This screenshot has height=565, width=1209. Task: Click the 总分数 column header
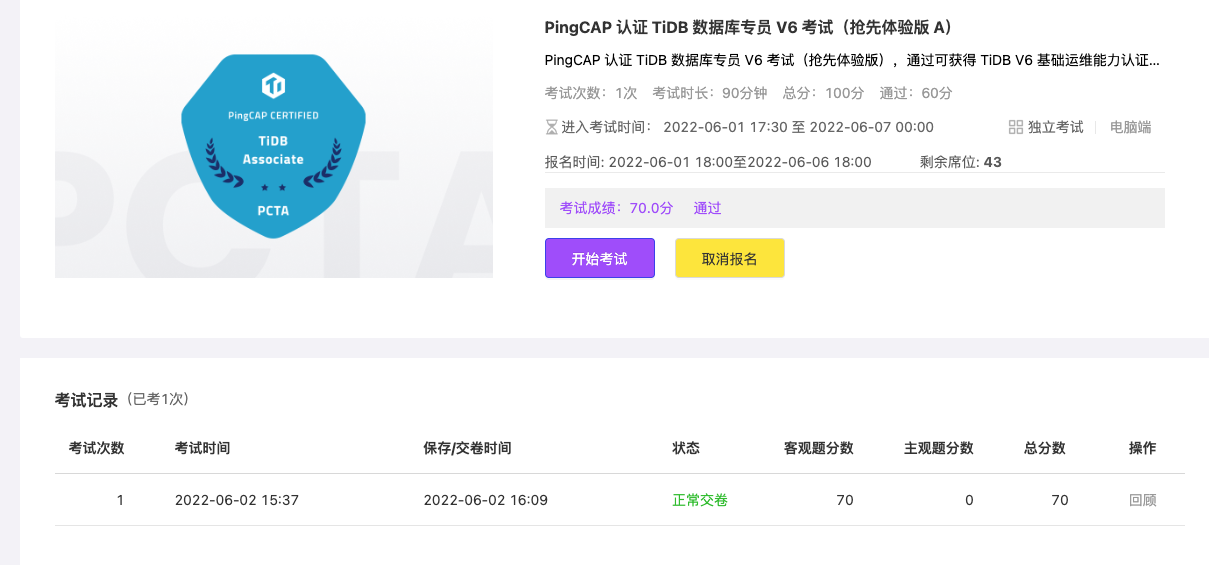pos(1045,448)
